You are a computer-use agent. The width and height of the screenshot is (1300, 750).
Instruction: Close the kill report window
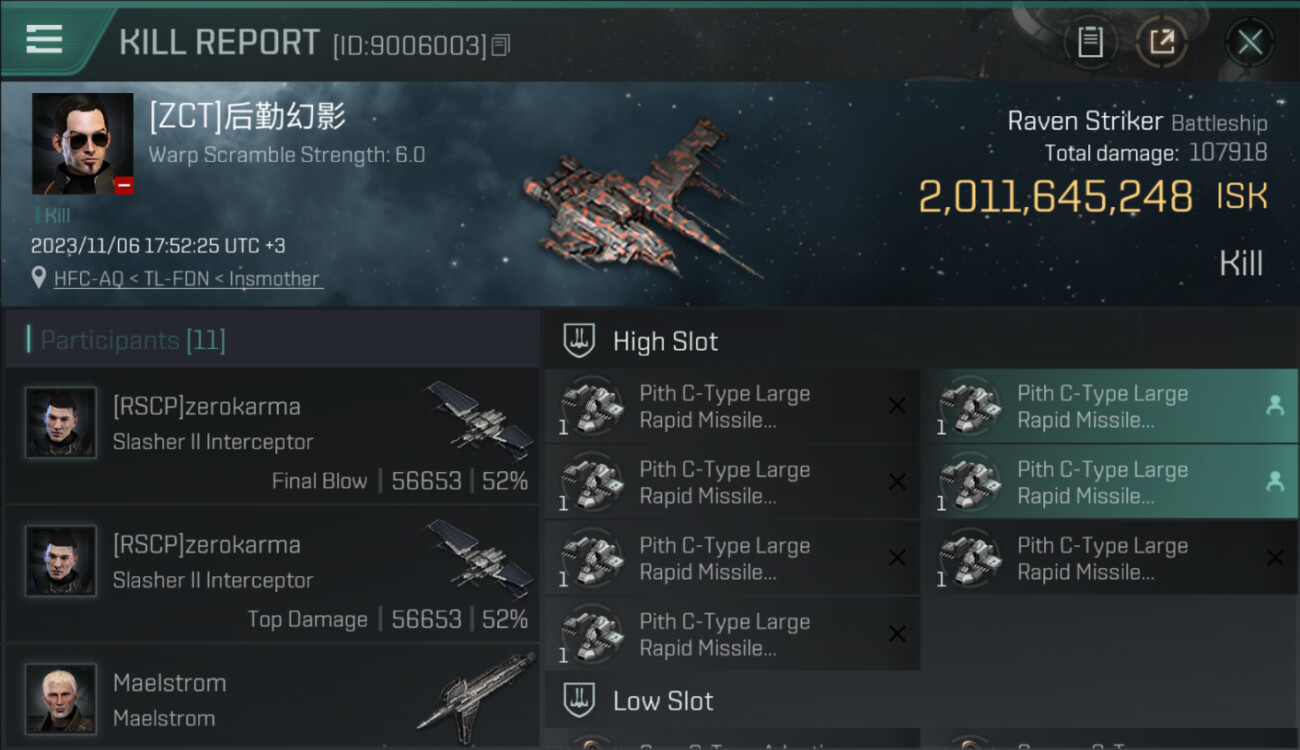[x=1249, y=42]
